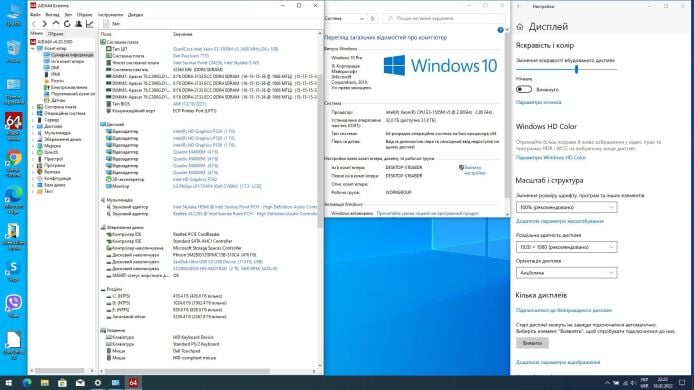This screenshot has height=390, width=694.
Task: Expand the Мультимедіа tree node
Action: coord(33,133)
